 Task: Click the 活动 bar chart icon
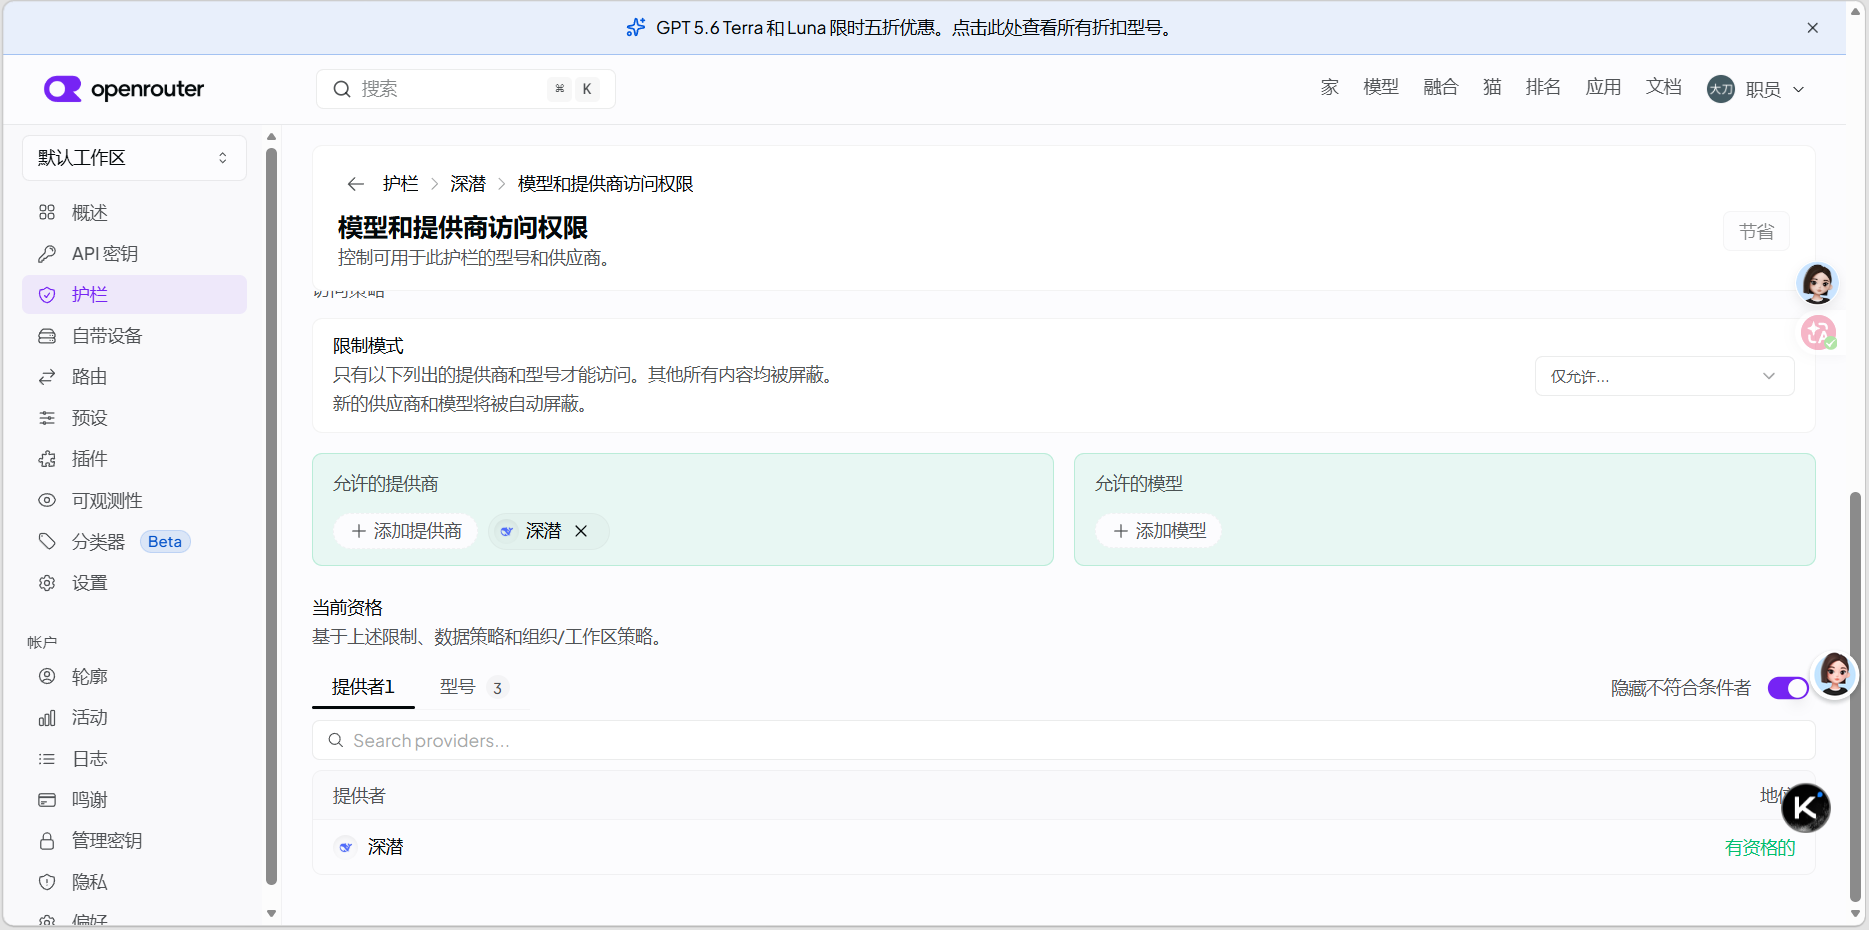tap(47, 718)
